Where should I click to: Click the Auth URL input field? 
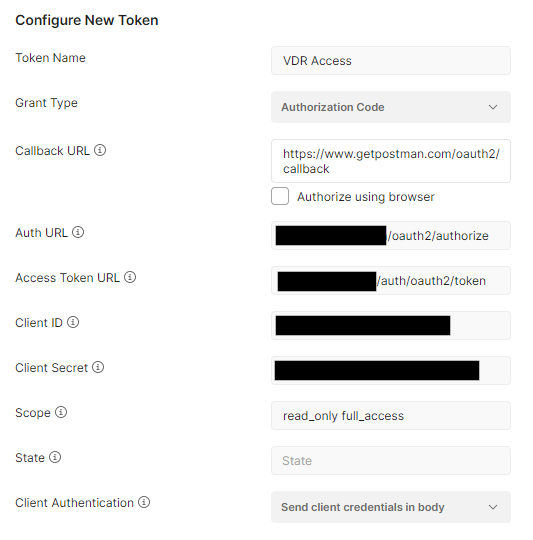[391, 236]
